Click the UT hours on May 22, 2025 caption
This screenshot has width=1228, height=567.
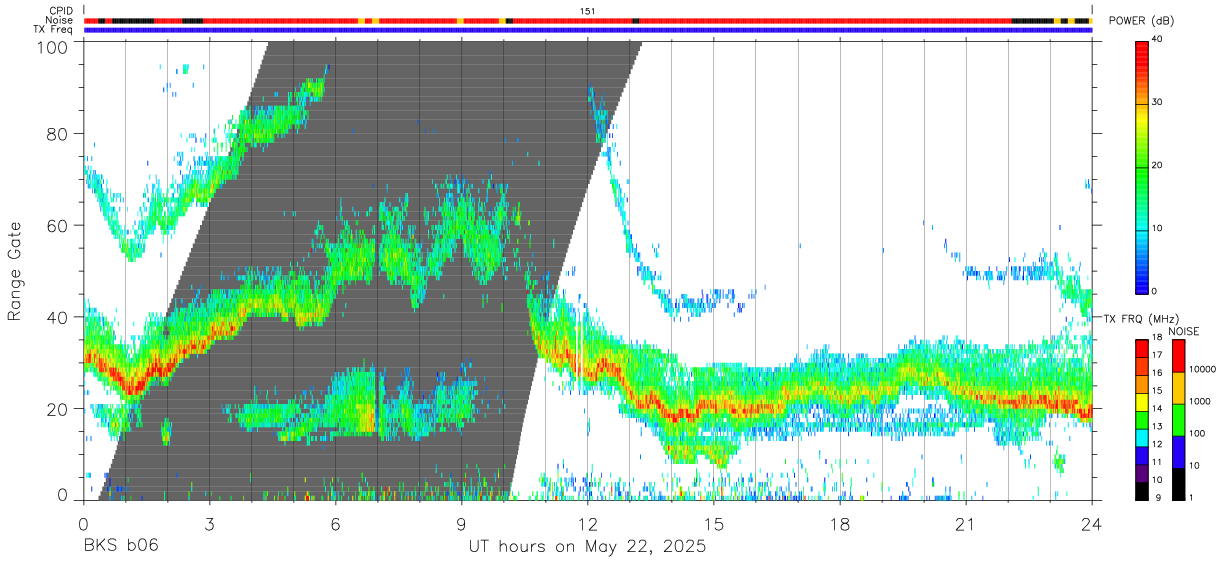coord(587,546)
